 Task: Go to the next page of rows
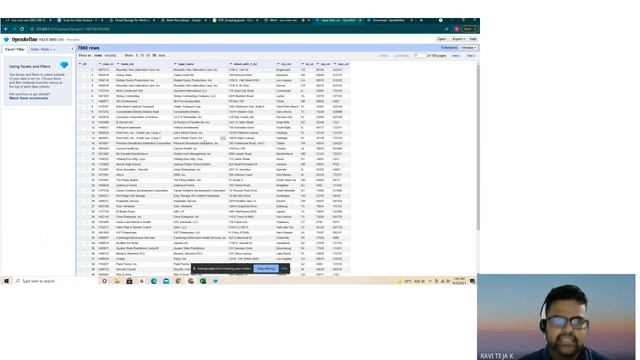(x=456, y=56)
